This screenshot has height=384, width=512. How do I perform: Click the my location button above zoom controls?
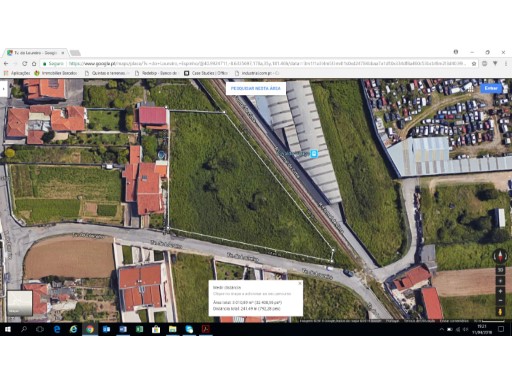click(x=500, y=281)
